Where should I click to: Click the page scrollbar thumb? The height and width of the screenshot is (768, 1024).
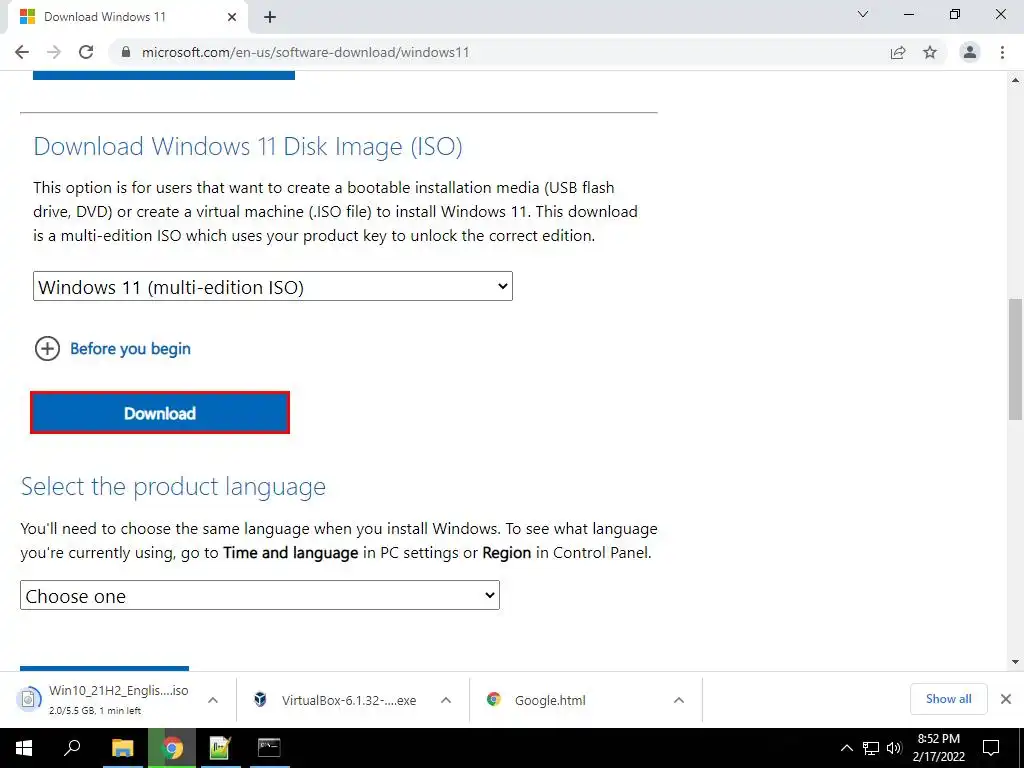click(1015, 360)
